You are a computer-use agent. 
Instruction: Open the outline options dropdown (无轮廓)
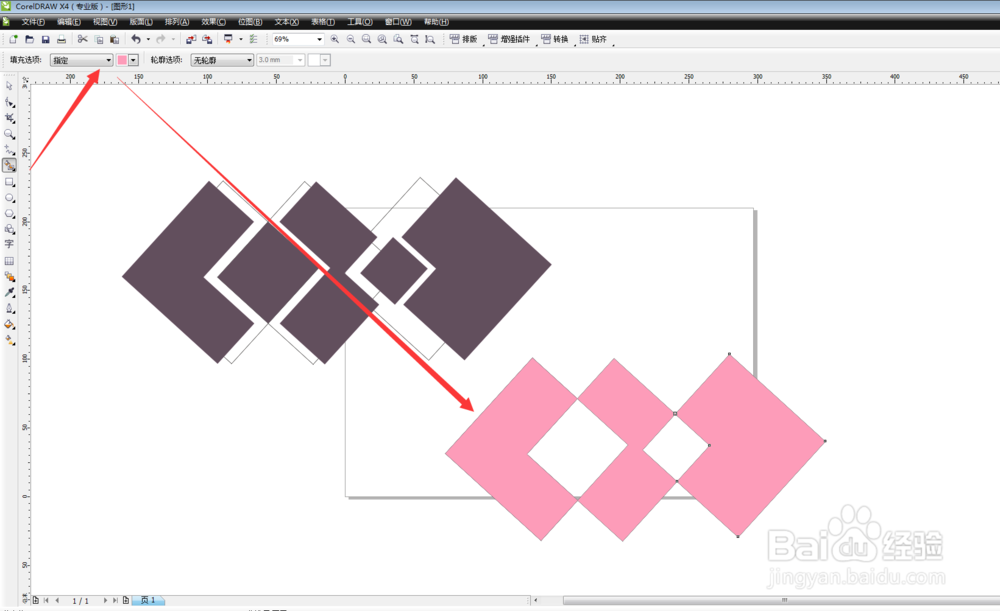pos(222,60)
